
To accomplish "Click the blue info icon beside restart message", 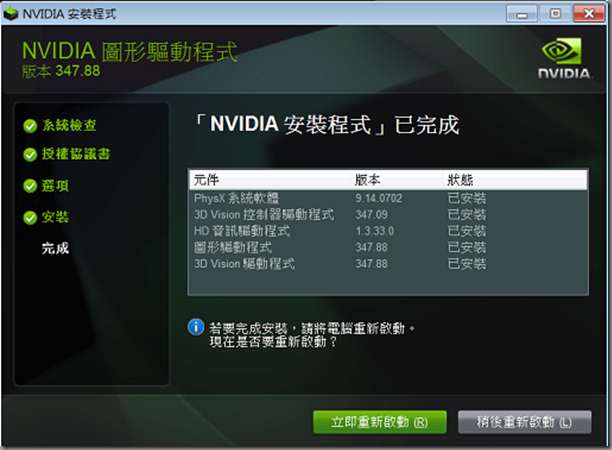I will pos(196,327).
